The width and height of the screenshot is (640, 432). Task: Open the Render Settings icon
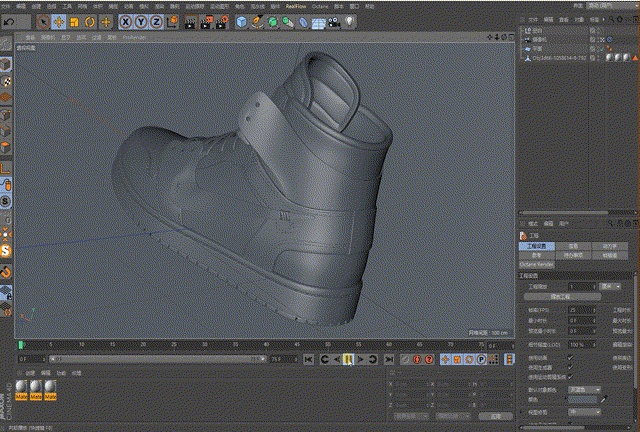tap(222, 22)
